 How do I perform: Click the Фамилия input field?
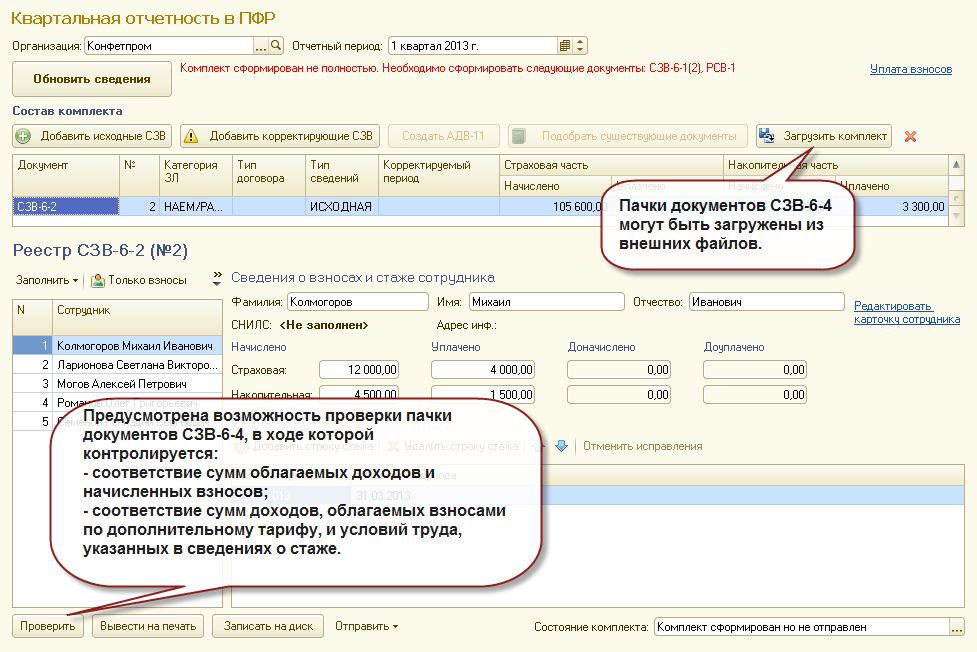[358, 302]
